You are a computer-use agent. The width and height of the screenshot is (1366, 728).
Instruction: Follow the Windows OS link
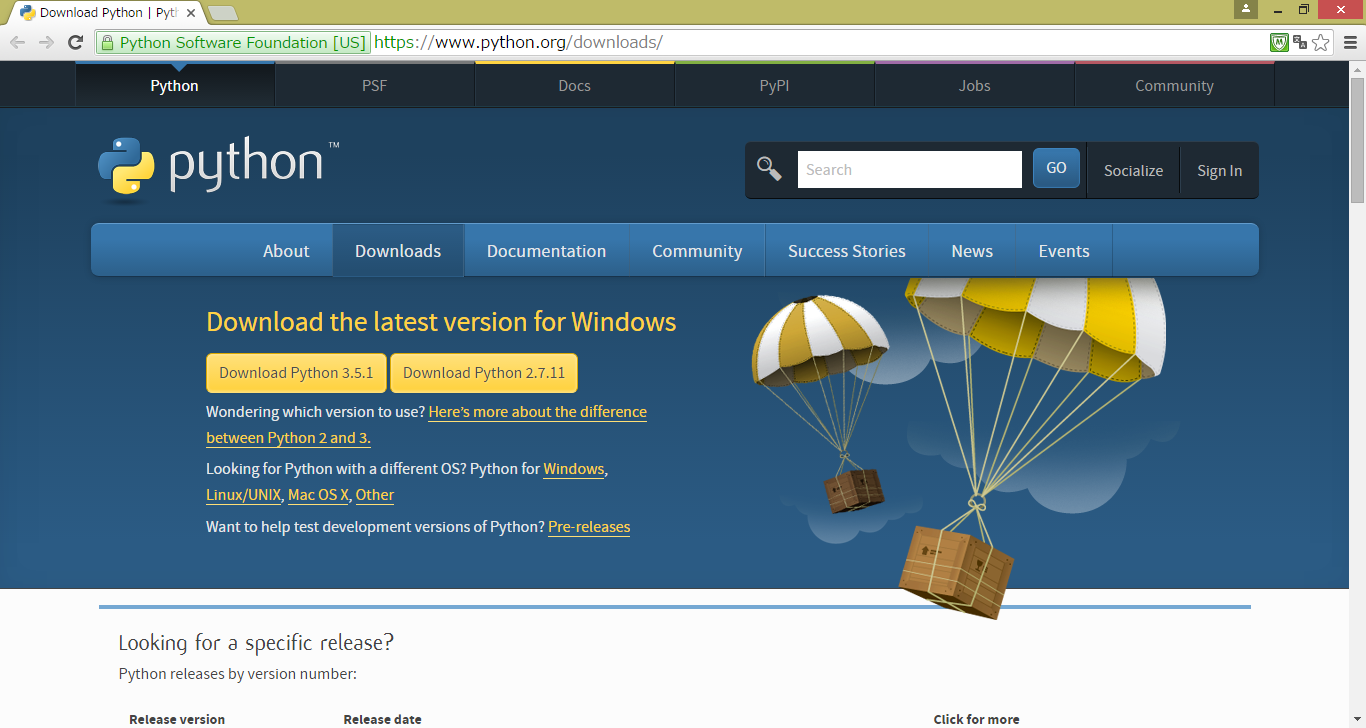click(x=574, y=469)
